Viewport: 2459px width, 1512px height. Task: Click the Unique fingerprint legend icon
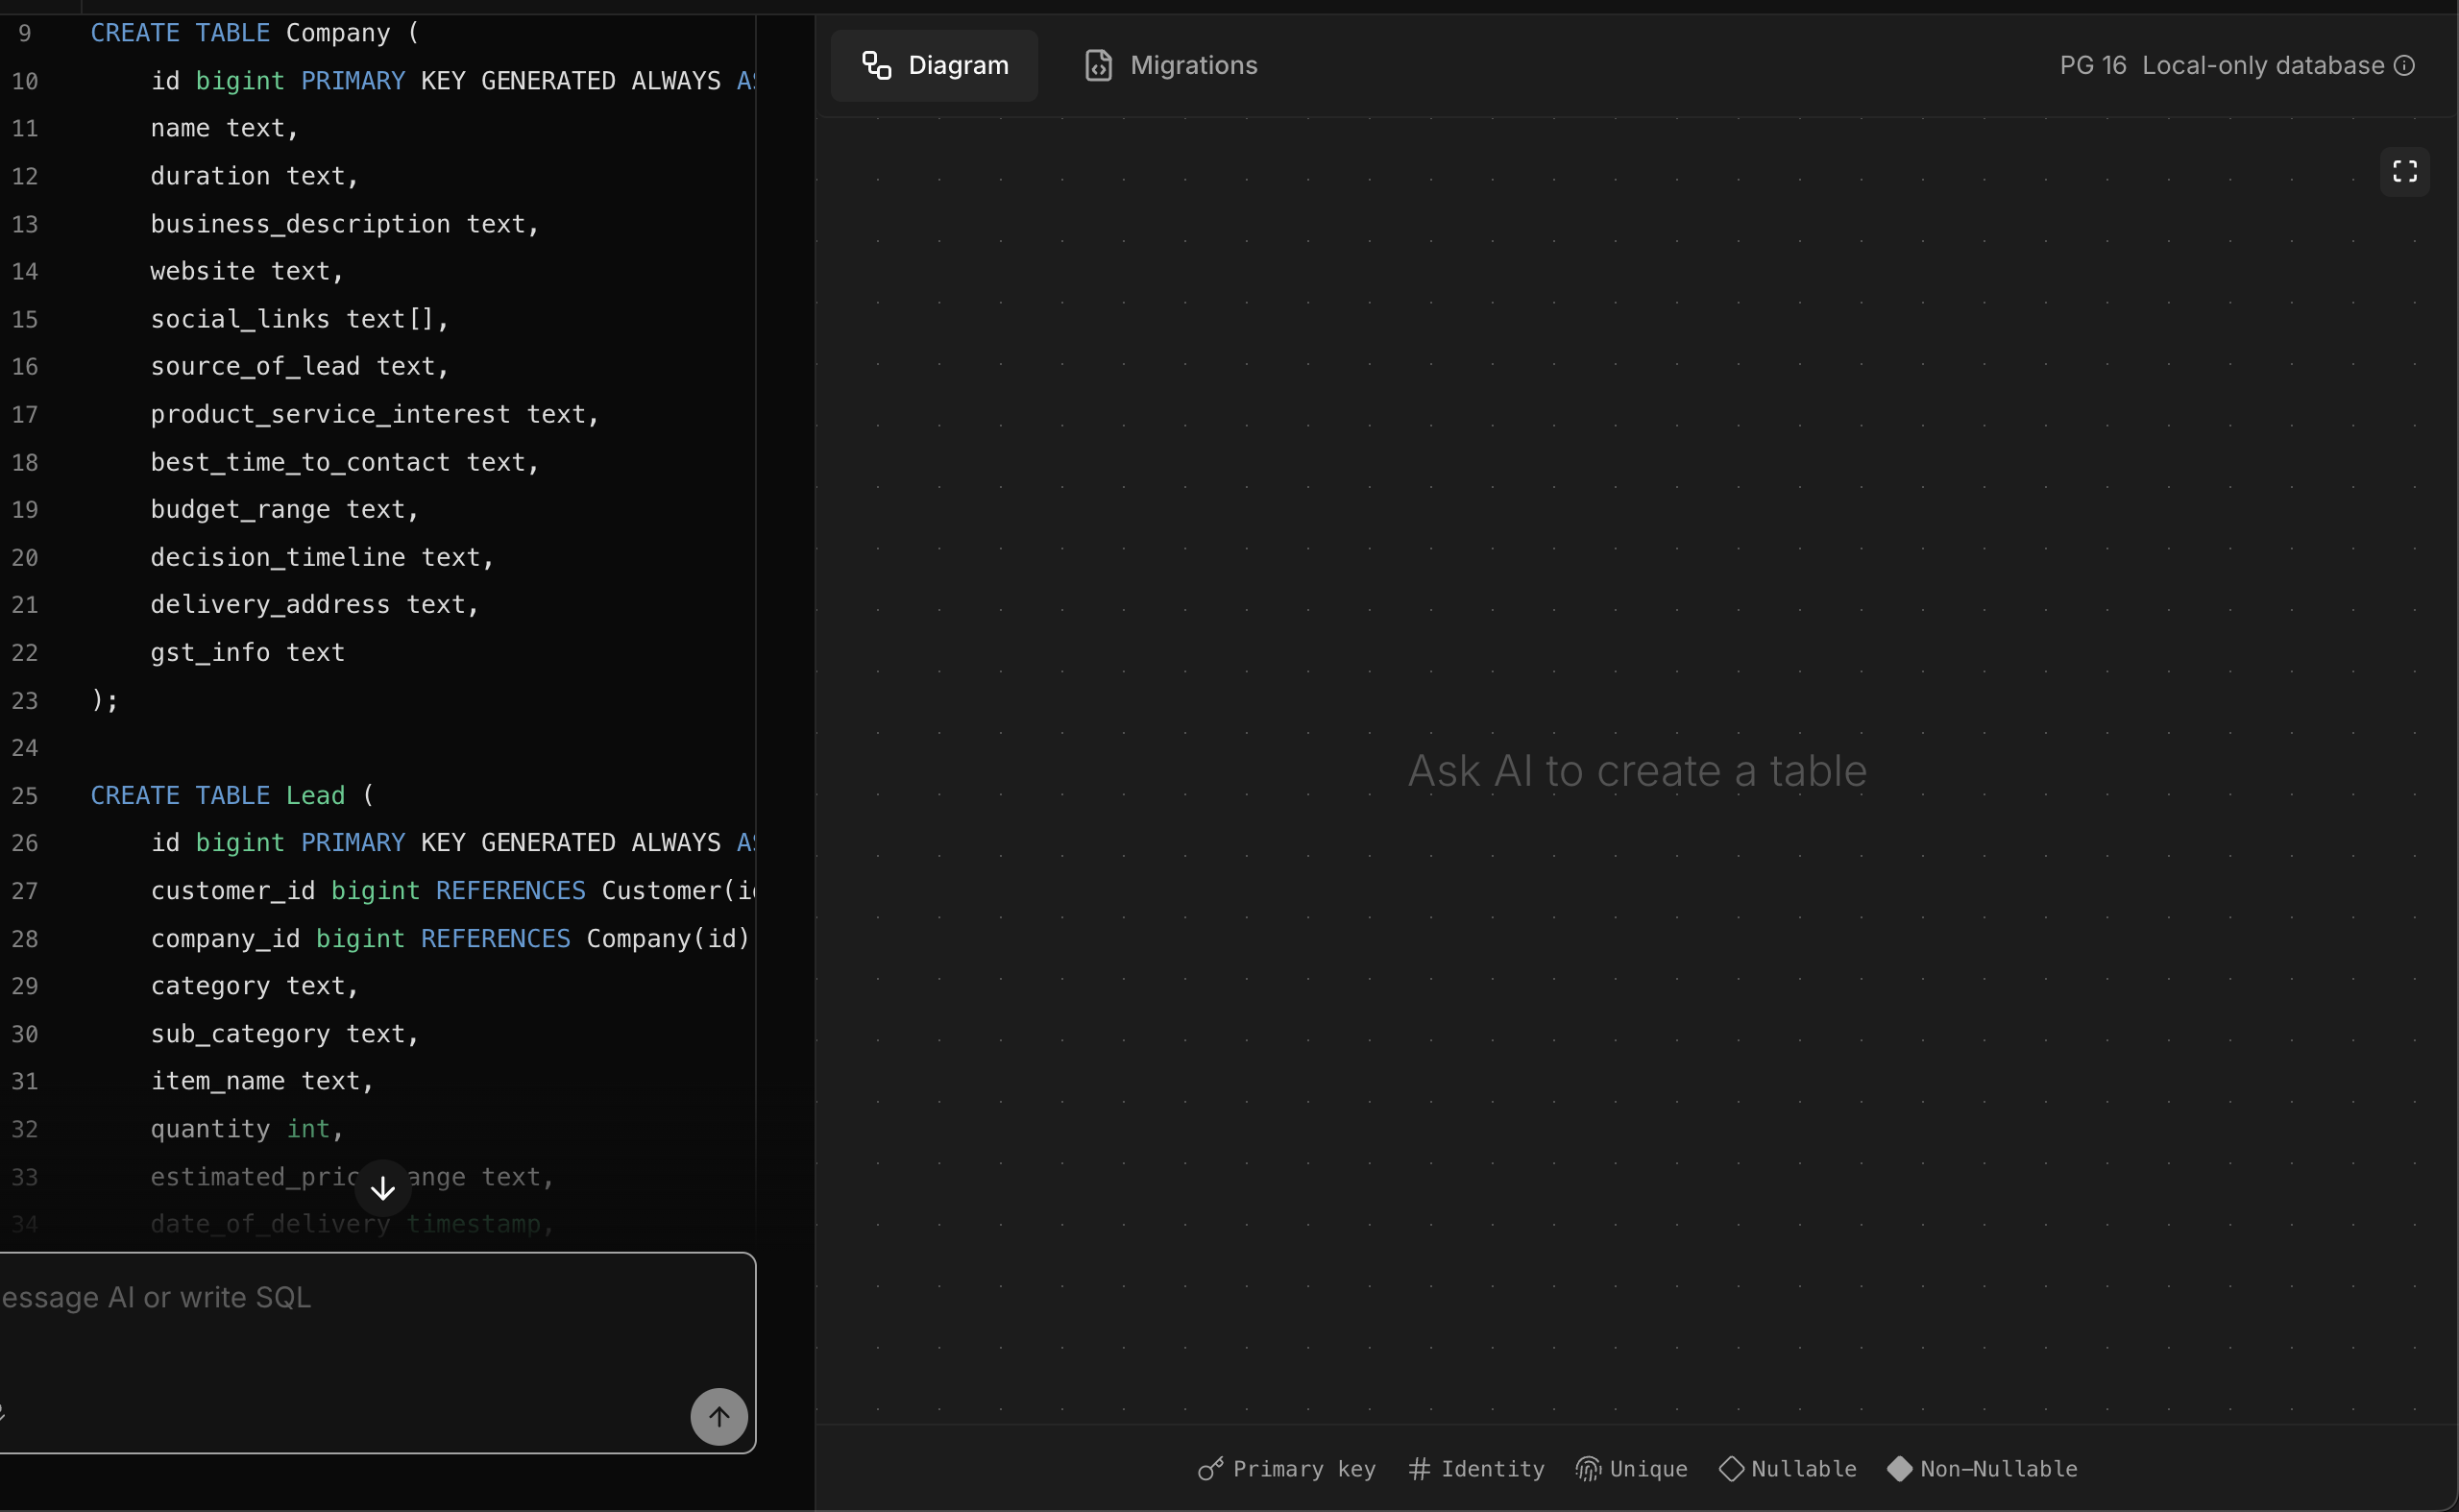pyautogui.click(x=1590, y=1469)
